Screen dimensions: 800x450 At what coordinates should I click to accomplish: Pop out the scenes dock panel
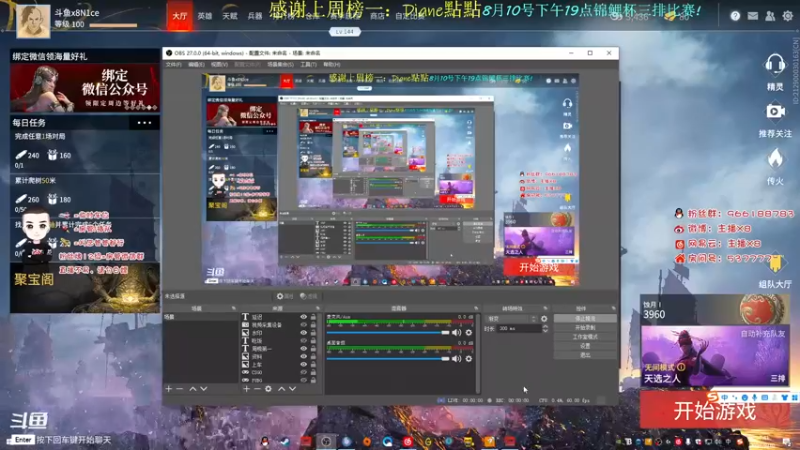point(234,308)
